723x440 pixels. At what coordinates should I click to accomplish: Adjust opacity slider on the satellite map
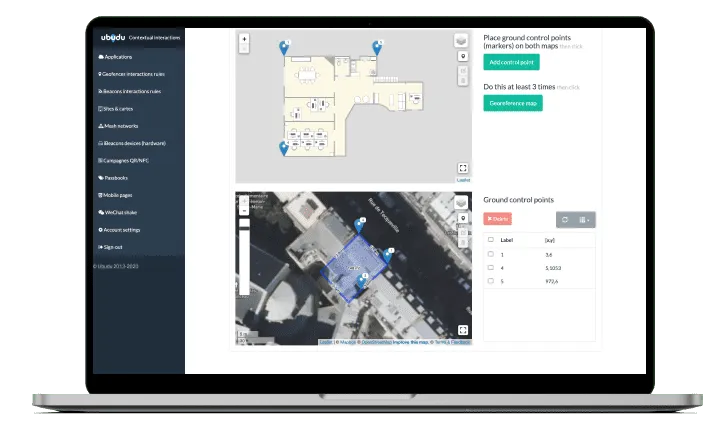point(244,257)
